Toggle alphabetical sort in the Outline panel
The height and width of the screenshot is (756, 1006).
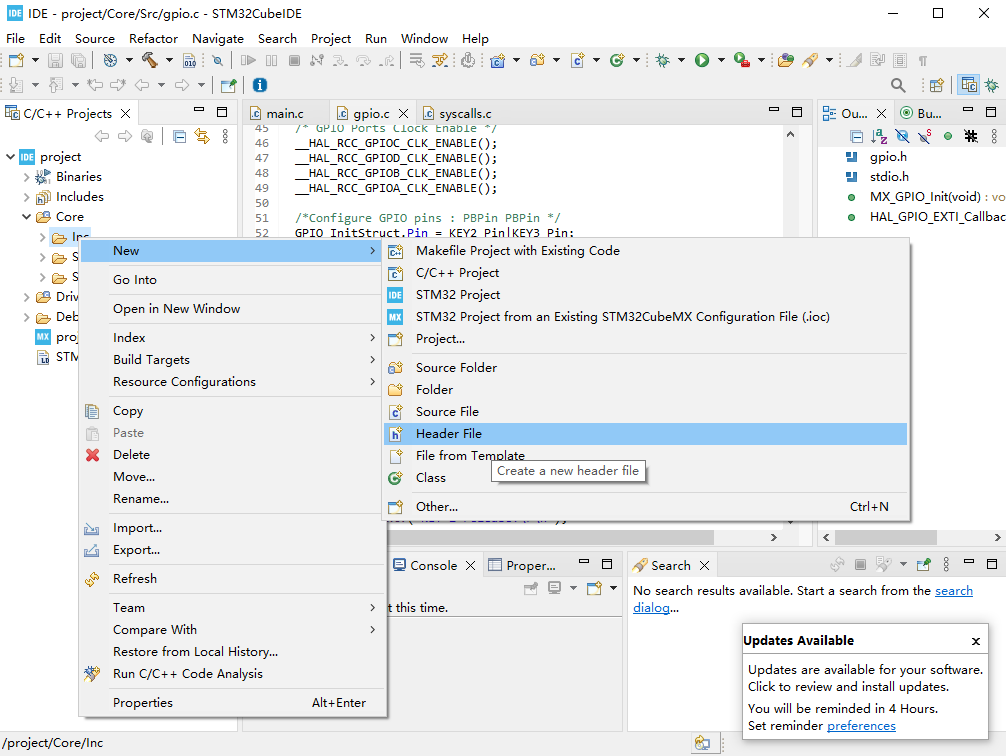(x=879, y=136)
